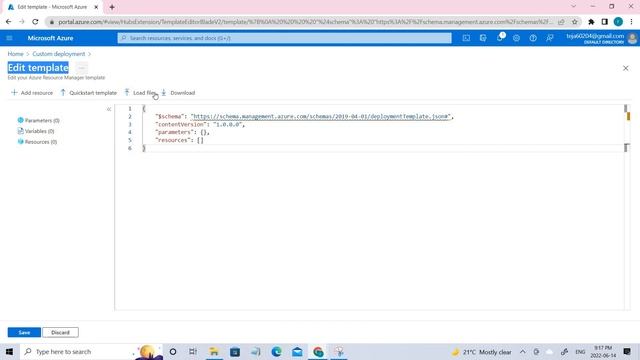Click line number 6 in editor gutter
Image resolution: width=640 pixels, height=360 pixels.
(x=130, y=148)
